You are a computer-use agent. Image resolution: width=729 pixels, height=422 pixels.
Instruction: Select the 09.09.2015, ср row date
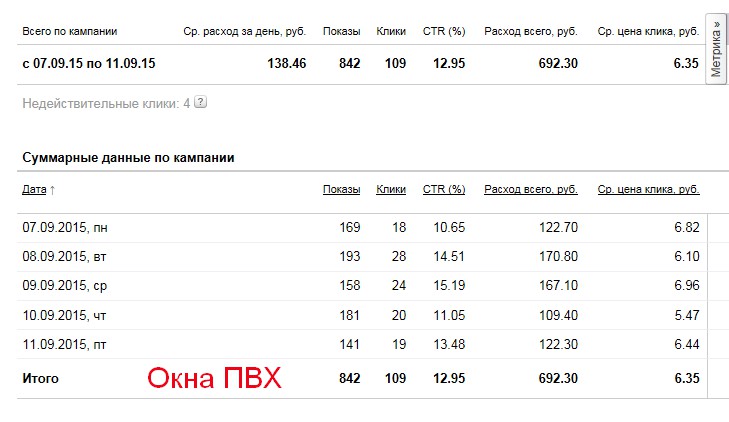point(65,286)
